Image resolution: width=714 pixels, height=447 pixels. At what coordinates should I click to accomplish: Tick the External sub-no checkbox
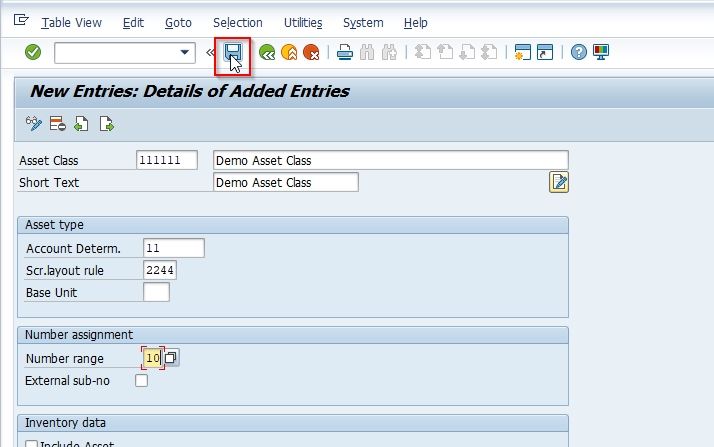click(x=141, y=381)
